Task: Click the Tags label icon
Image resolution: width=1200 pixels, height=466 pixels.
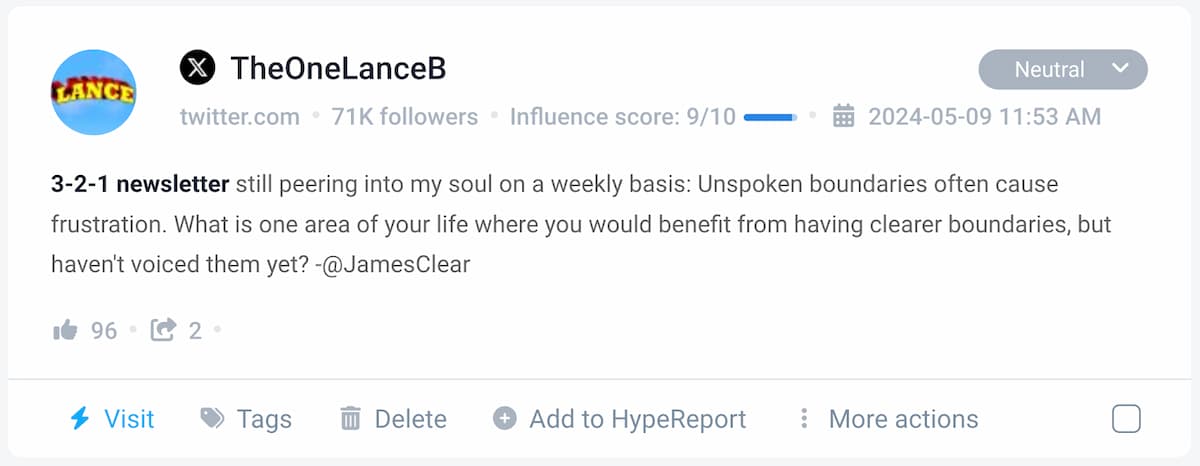Action: coord(212,418)
